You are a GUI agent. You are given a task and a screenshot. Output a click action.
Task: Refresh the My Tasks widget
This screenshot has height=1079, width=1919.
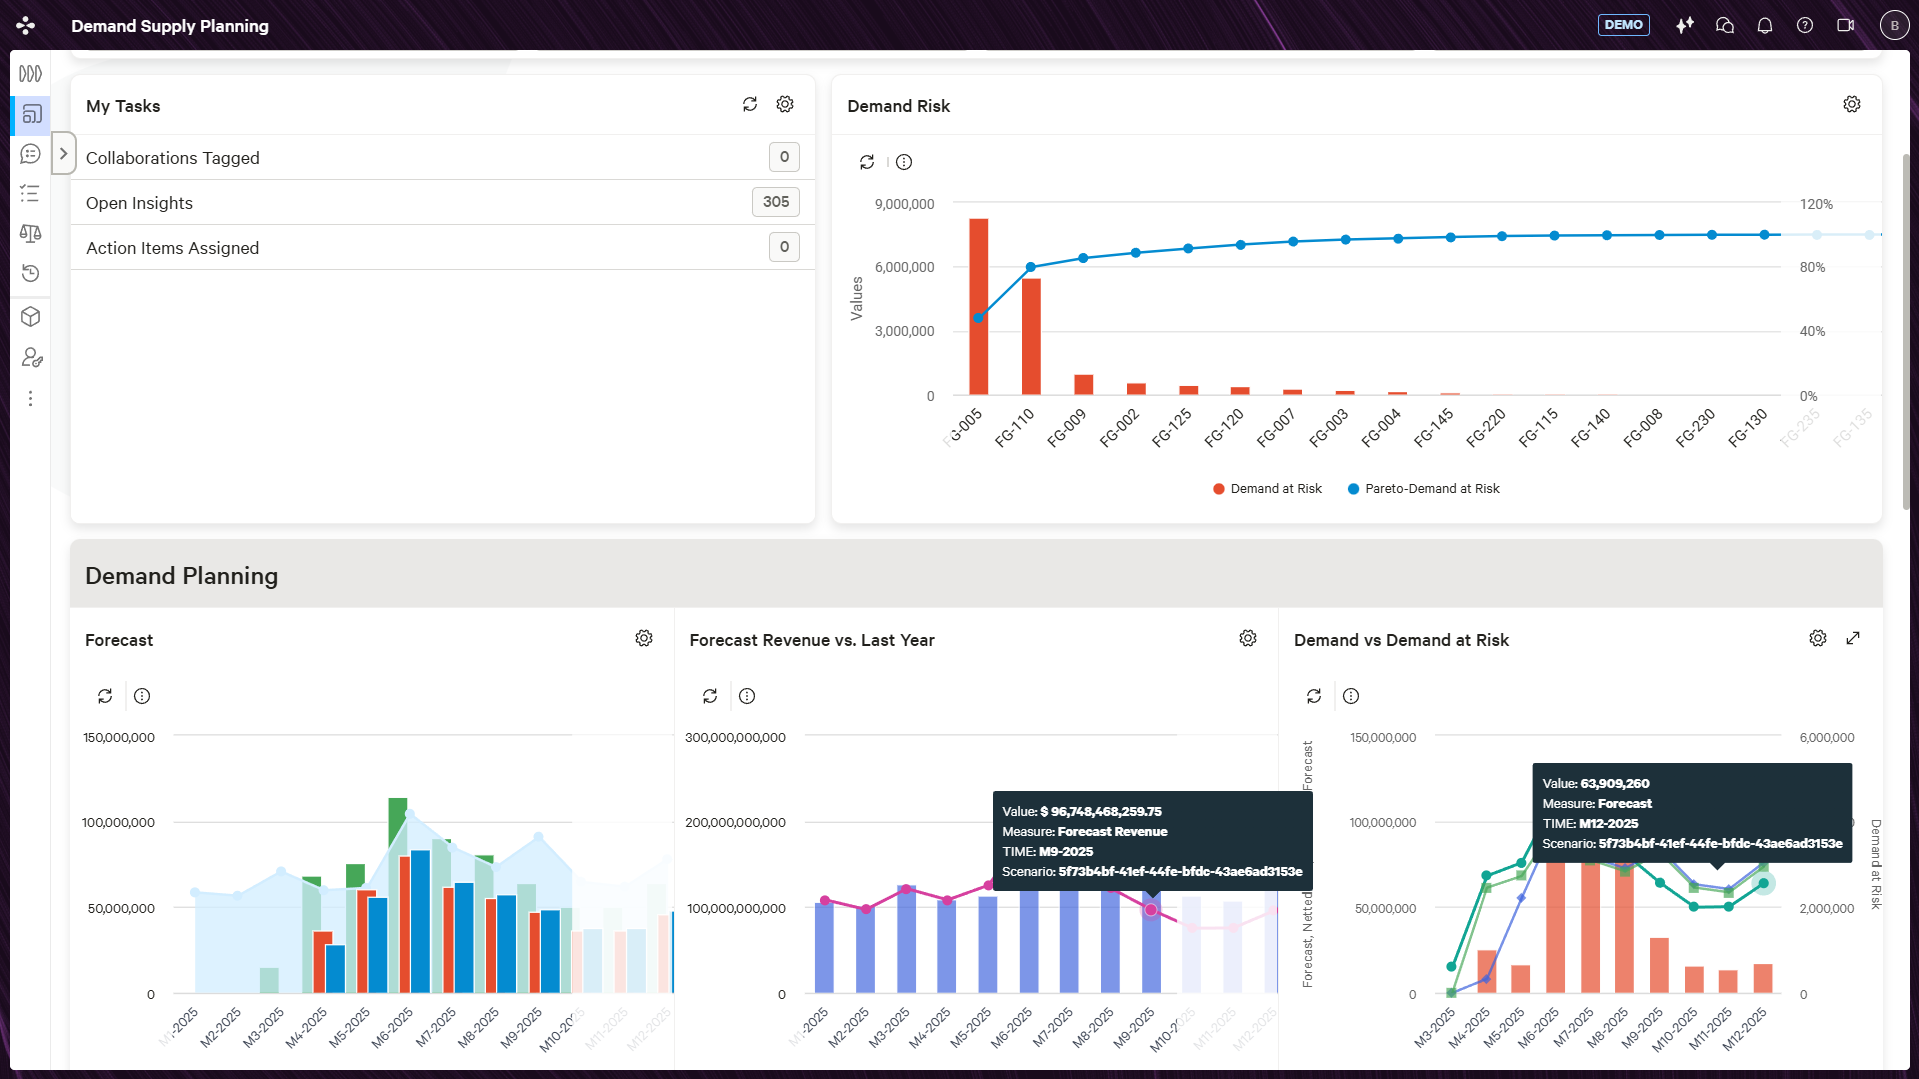[750, 104]
